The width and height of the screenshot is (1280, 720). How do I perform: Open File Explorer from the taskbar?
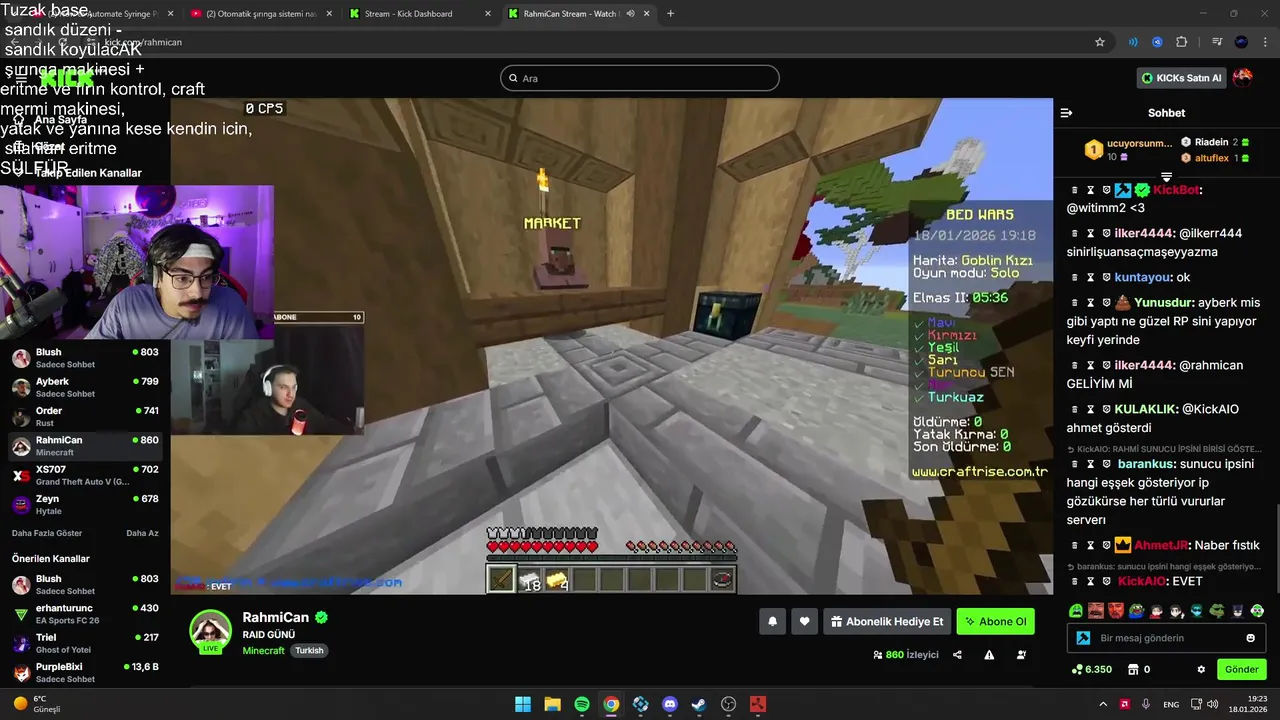tap(552, 704)
